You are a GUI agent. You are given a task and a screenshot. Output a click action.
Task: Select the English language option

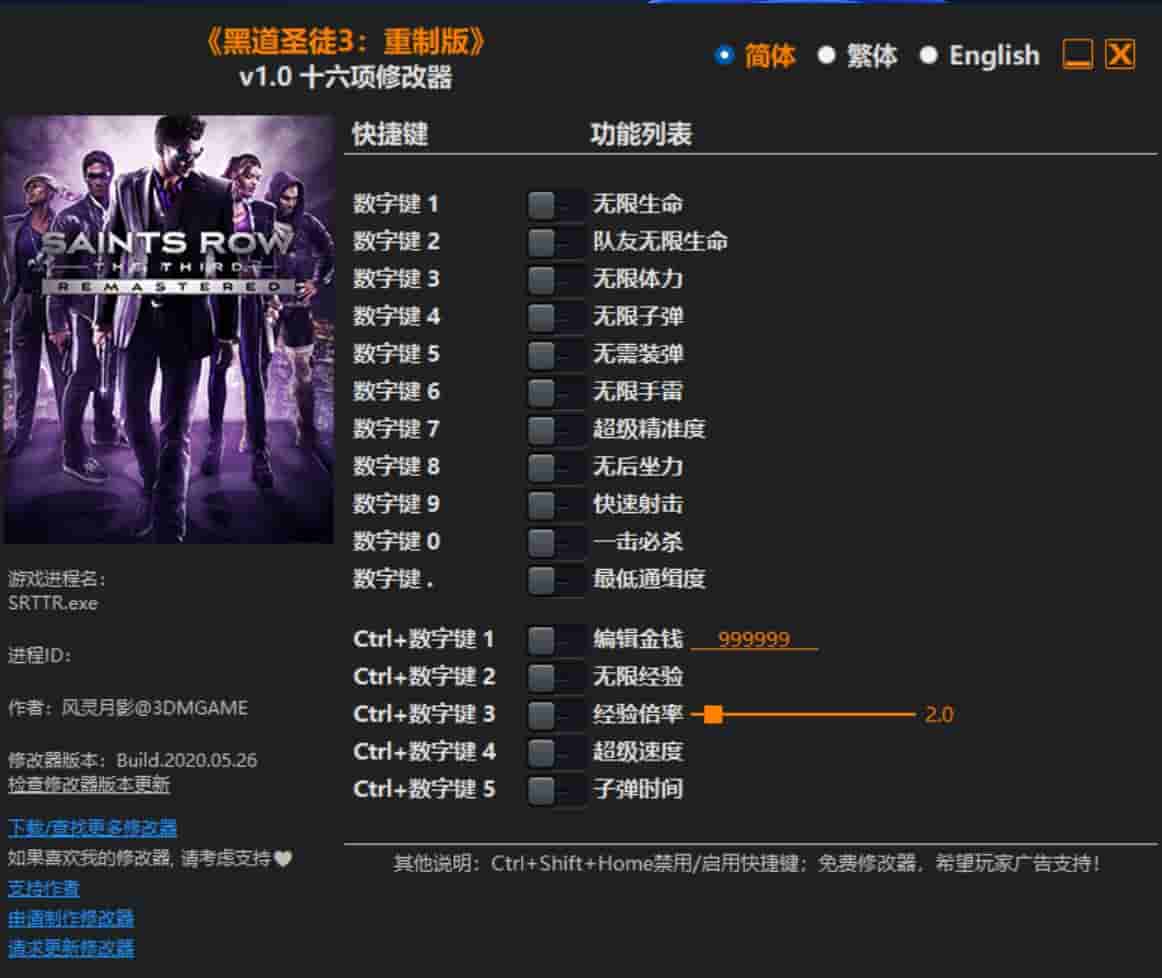[x=930, y=56]
